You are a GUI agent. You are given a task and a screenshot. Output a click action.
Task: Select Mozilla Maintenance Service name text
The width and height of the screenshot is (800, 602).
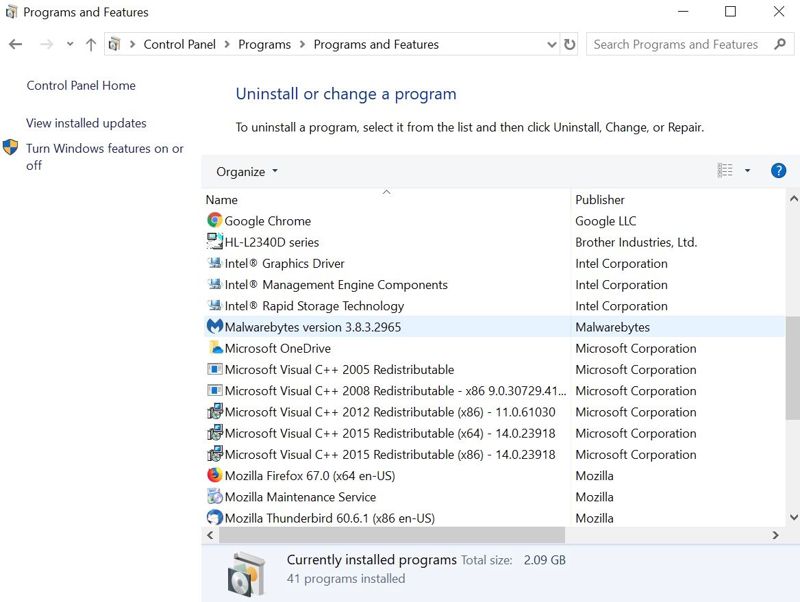301,497
